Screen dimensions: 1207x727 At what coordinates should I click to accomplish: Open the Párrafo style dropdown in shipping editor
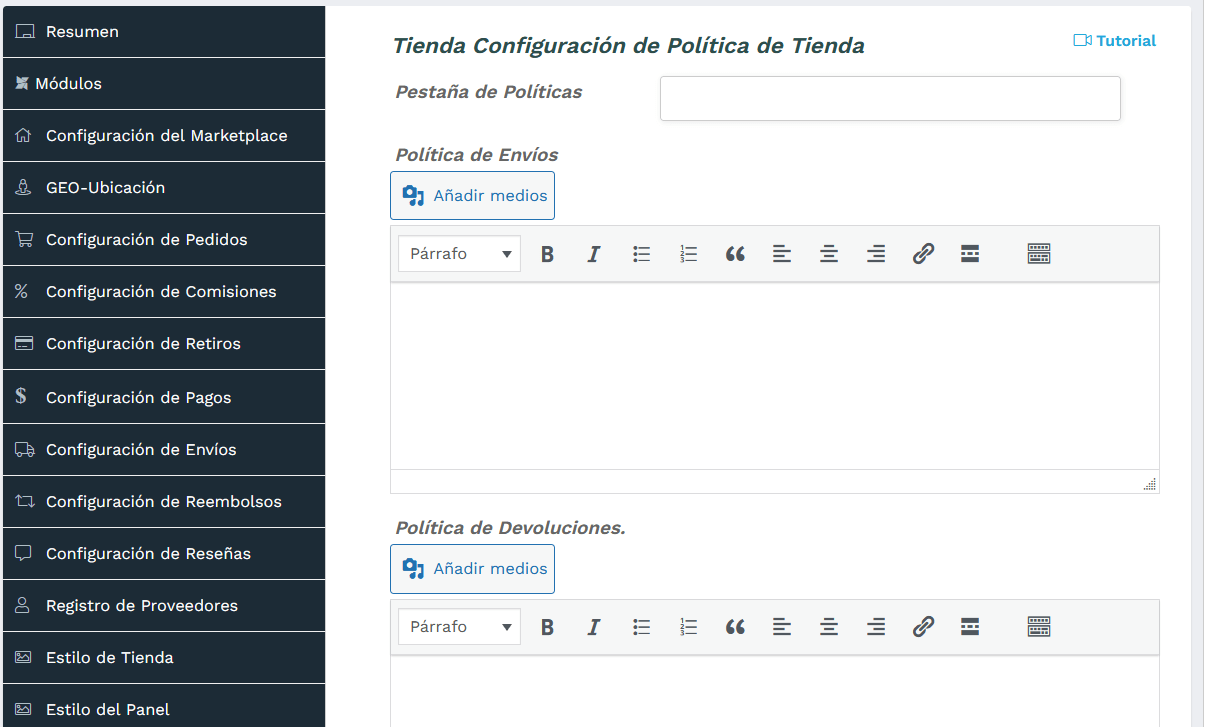tap(458, 253)
